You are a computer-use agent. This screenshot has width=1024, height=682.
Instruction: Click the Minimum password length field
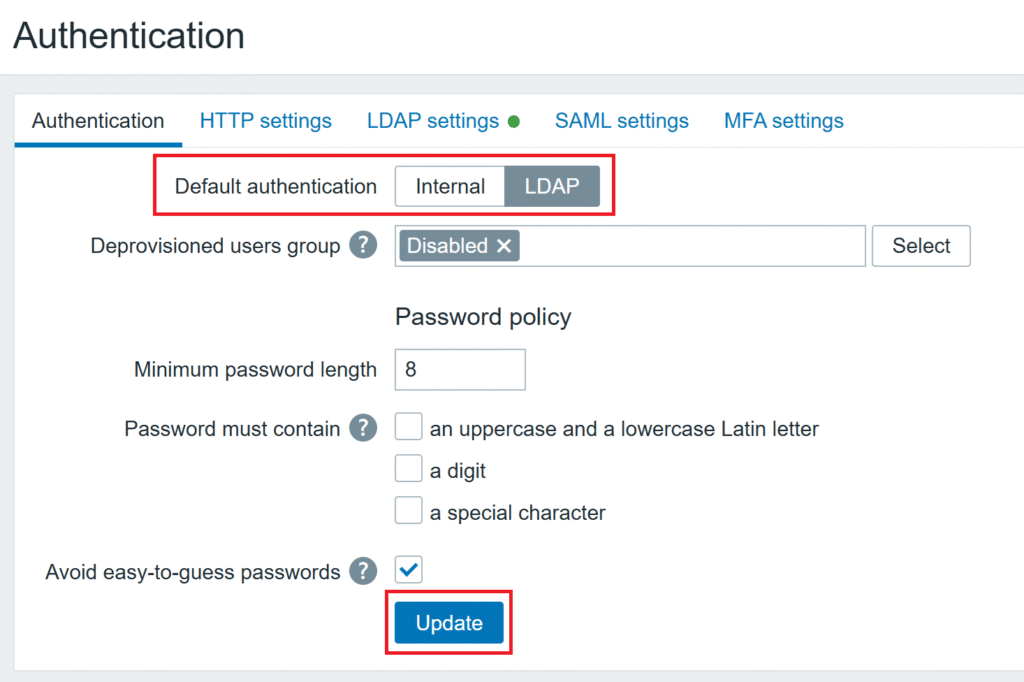tap(460, 369)
